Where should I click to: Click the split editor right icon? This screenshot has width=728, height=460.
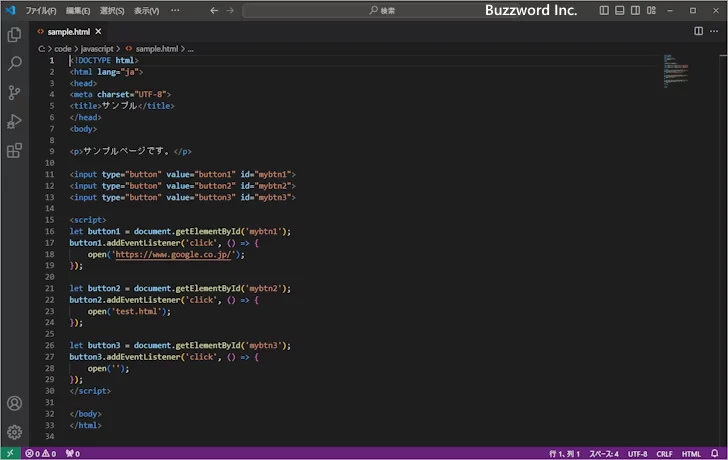[x=698, y=31]
